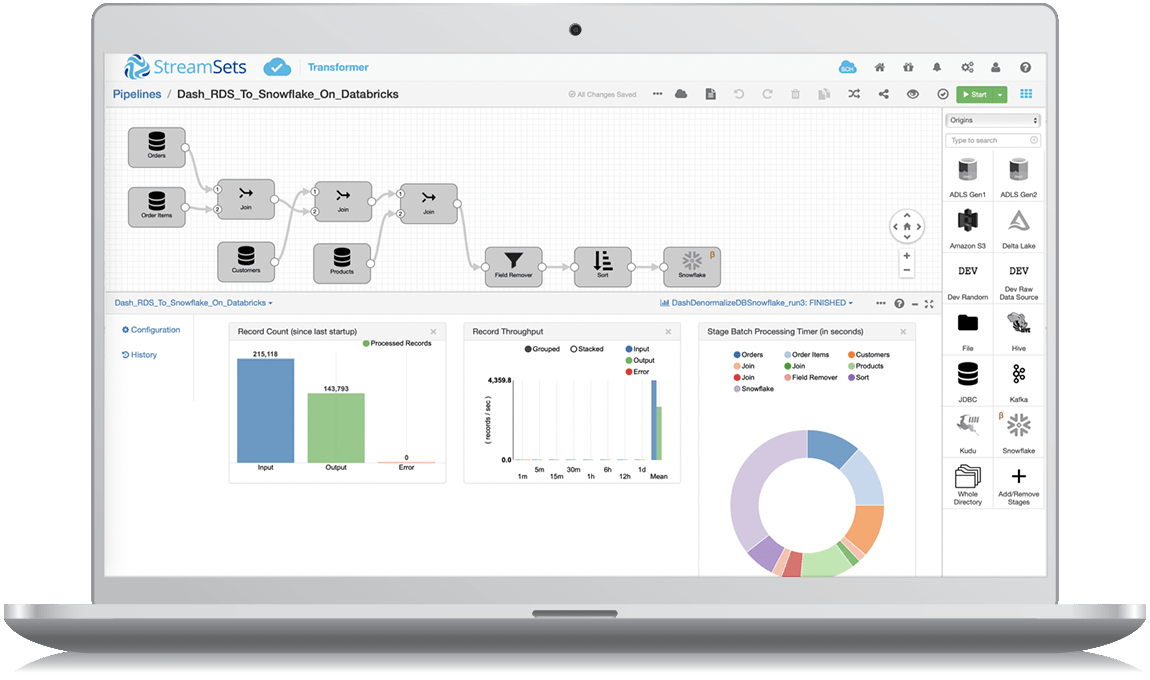This screenshot has height=680, width=1150.
Task: Click the Type to search stage field
Action: click(993, 140)
